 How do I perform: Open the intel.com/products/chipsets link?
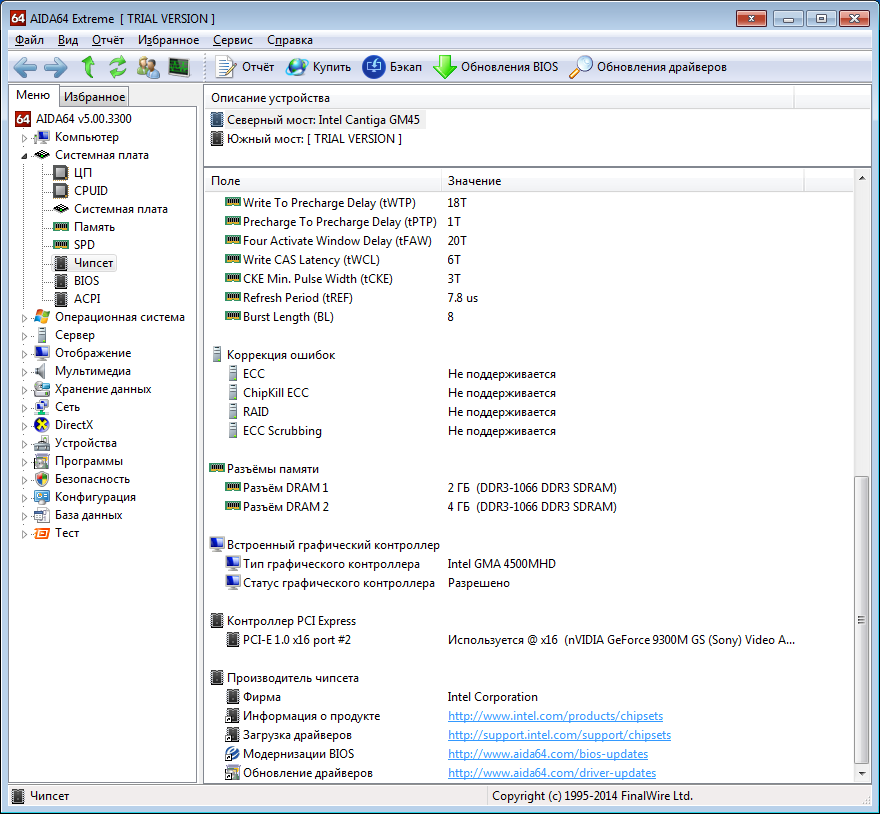pyautogui.click(x=555, y=716)
